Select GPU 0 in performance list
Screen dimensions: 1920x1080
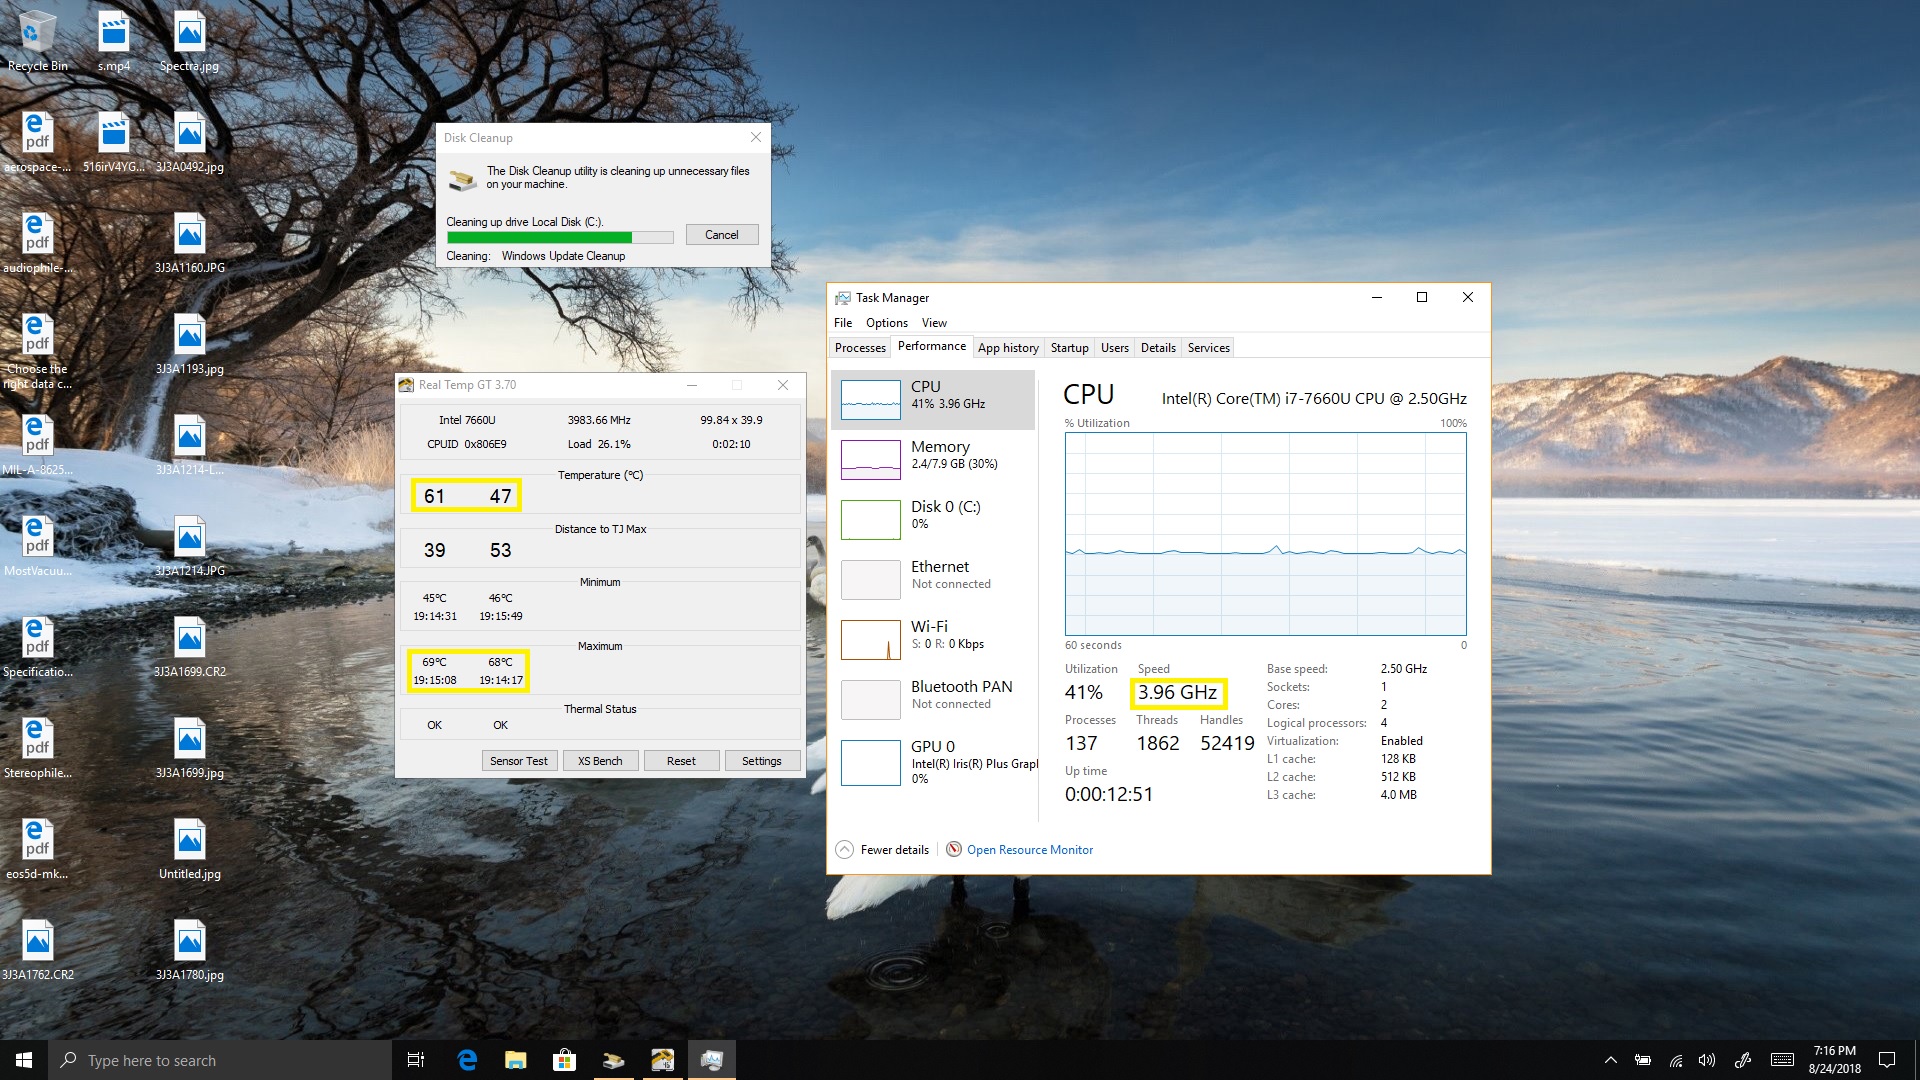tap(932, 762)
